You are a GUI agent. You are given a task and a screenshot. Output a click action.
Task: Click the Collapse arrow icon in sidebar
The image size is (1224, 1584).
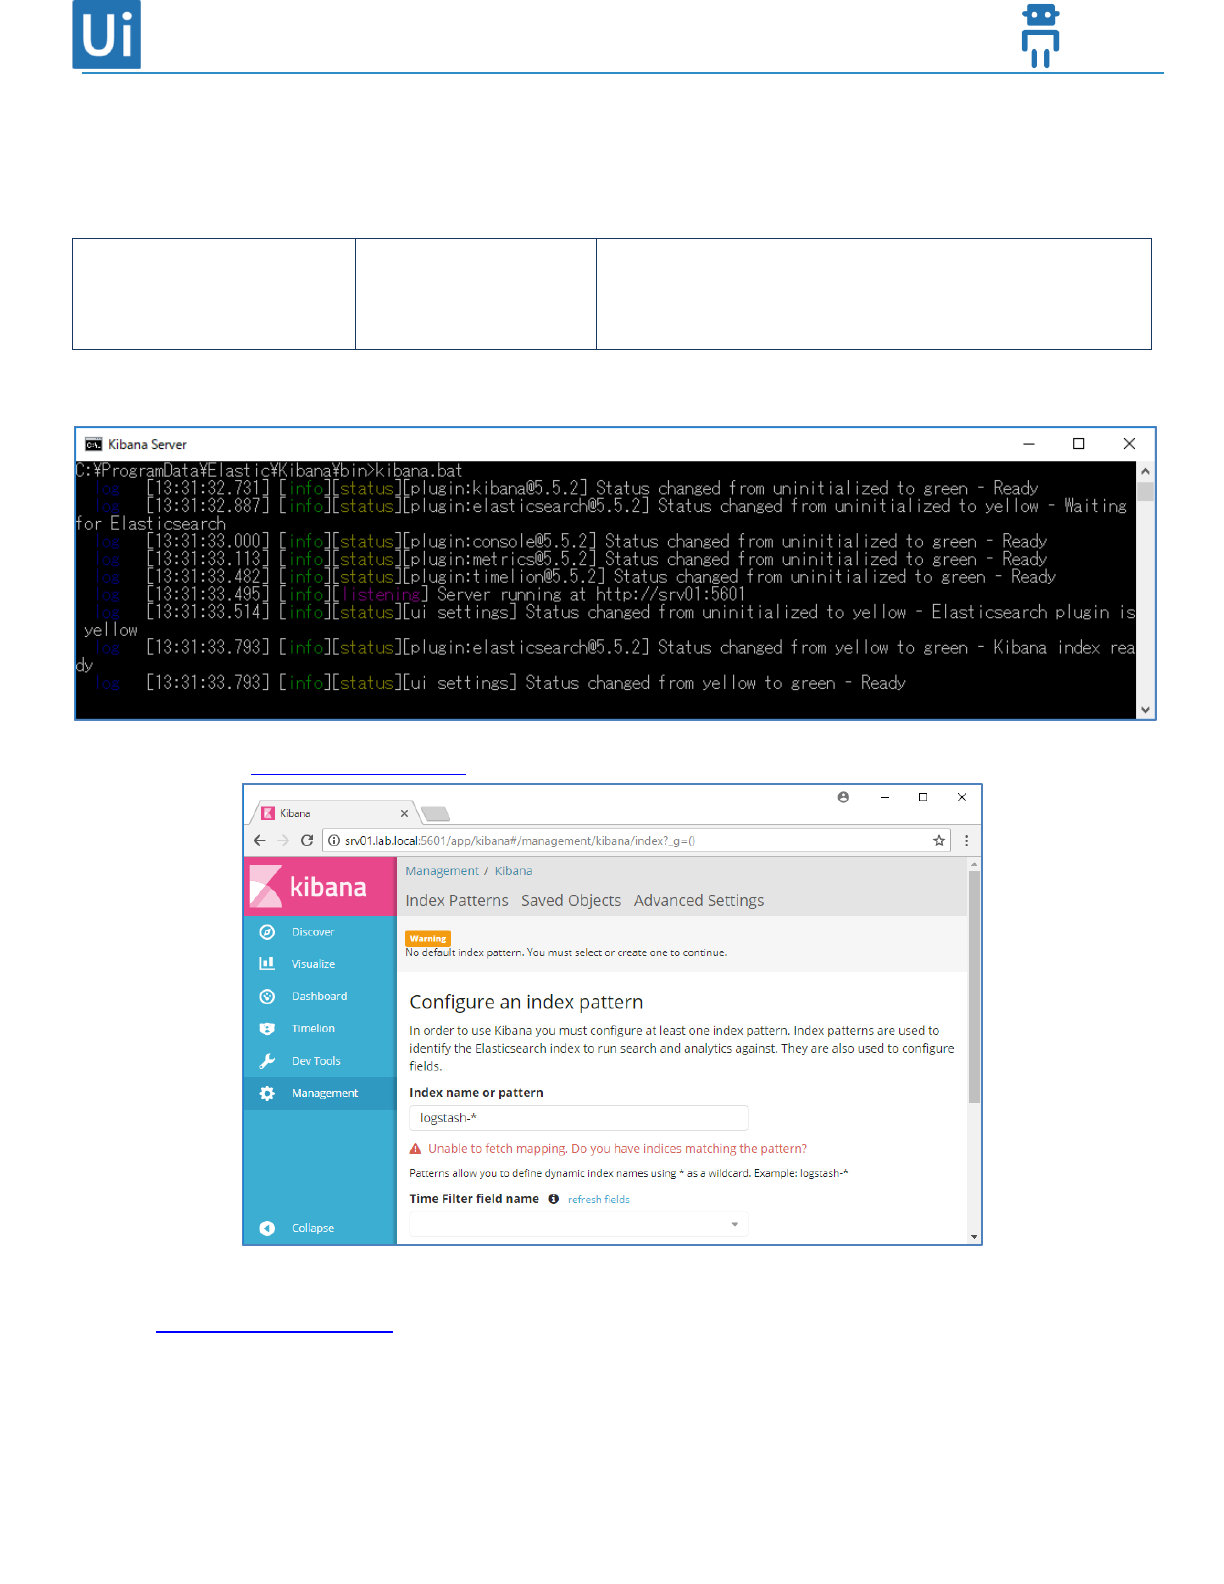point(267,1228)
